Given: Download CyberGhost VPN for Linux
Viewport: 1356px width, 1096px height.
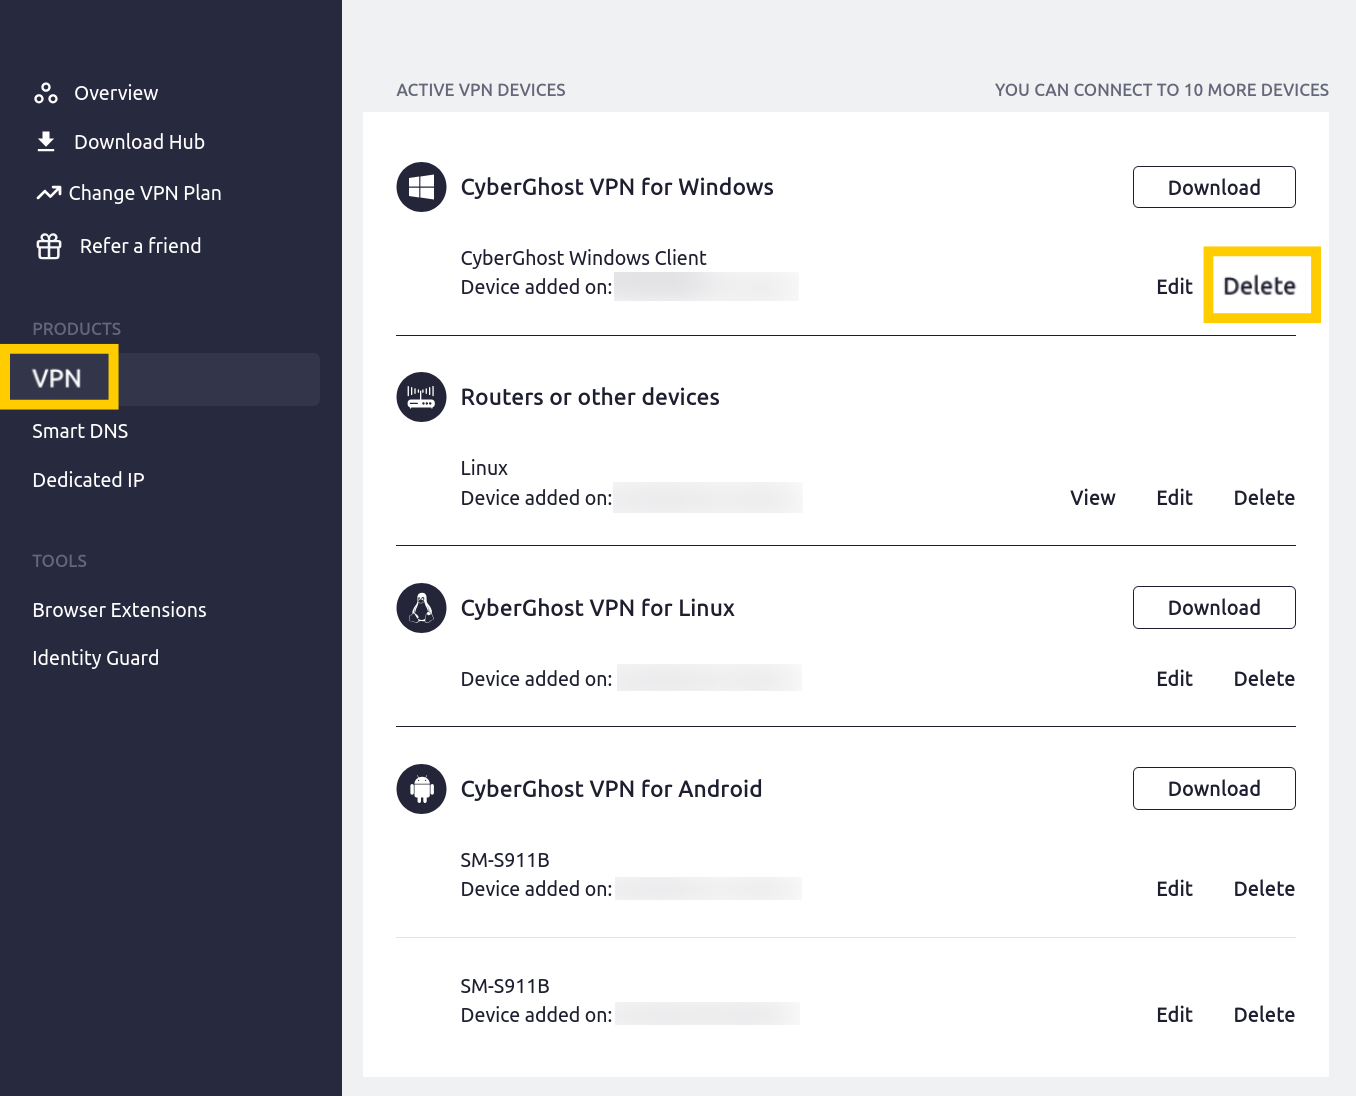Looking at the screenshot, I should (1214, 608).
